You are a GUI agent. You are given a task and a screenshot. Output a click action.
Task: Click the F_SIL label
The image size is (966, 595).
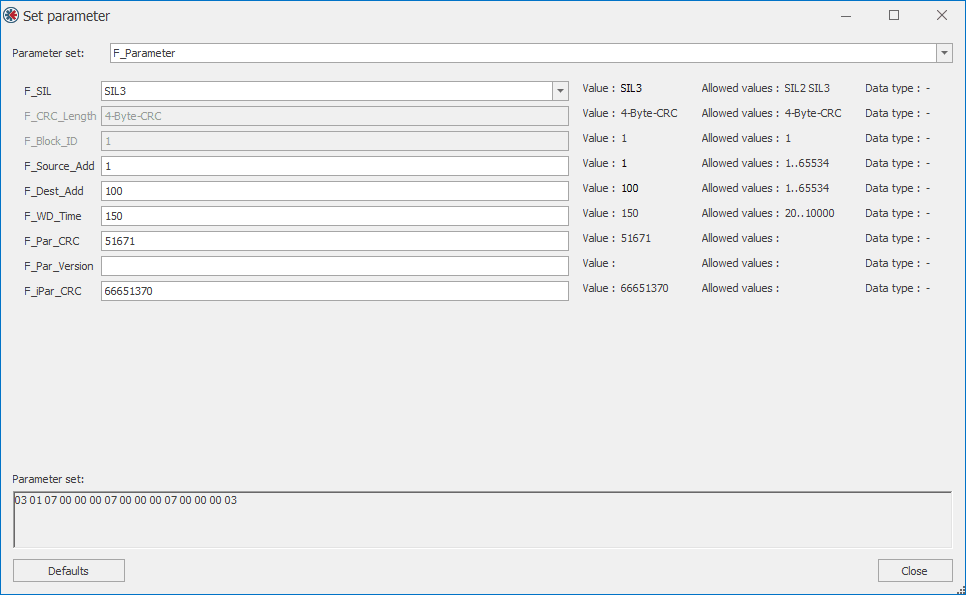coord(38,91)
